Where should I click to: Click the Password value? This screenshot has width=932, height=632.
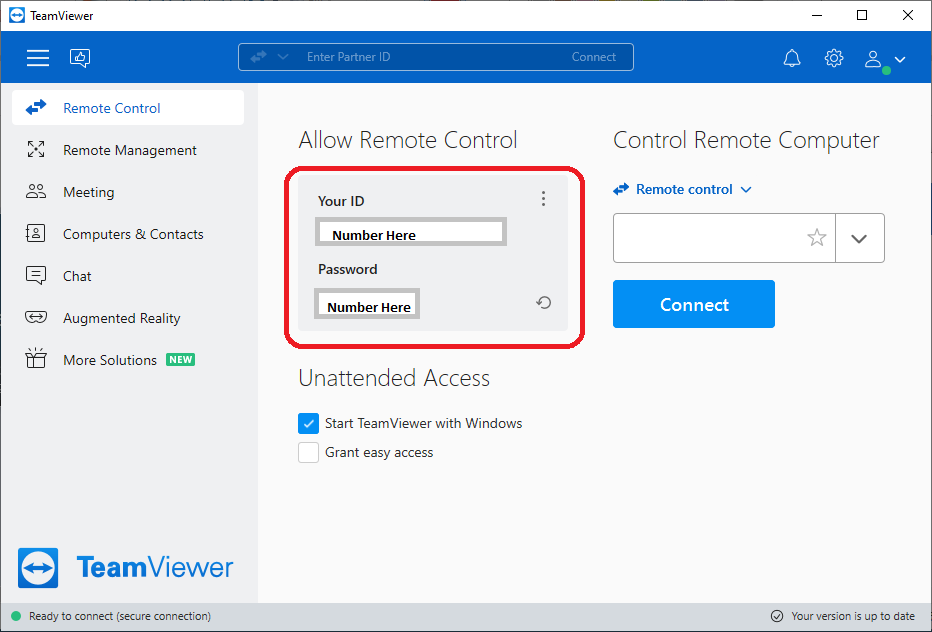tap(367, 304)
